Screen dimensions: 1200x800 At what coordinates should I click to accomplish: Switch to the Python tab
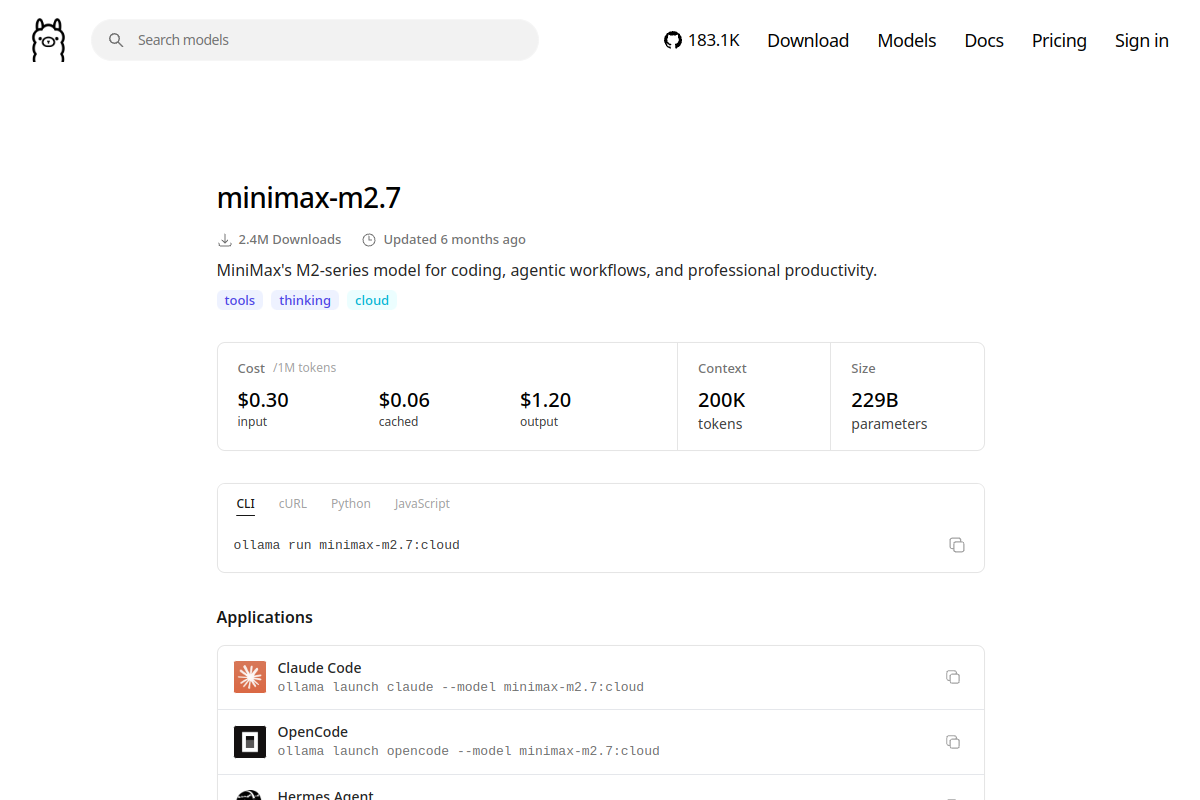coord(351,504)
